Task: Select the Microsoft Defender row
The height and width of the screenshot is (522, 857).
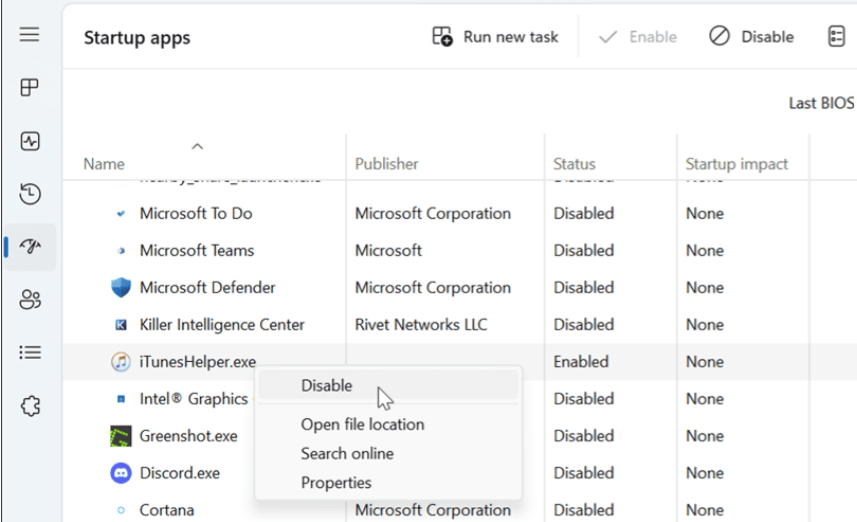Action: pos(207,288)
